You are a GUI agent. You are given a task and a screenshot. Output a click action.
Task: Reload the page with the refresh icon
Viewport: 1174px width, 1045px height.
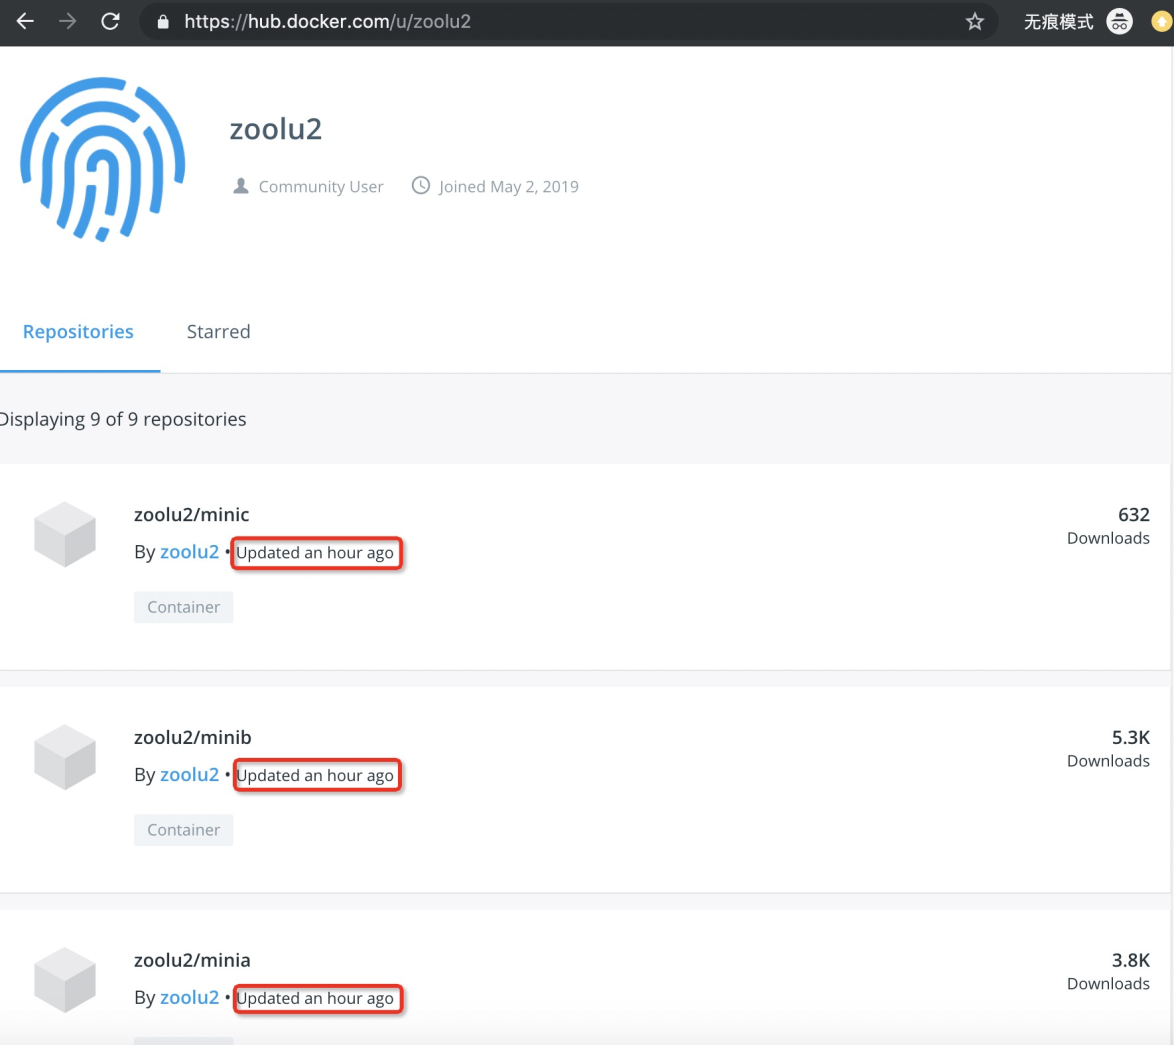(111, 22)
